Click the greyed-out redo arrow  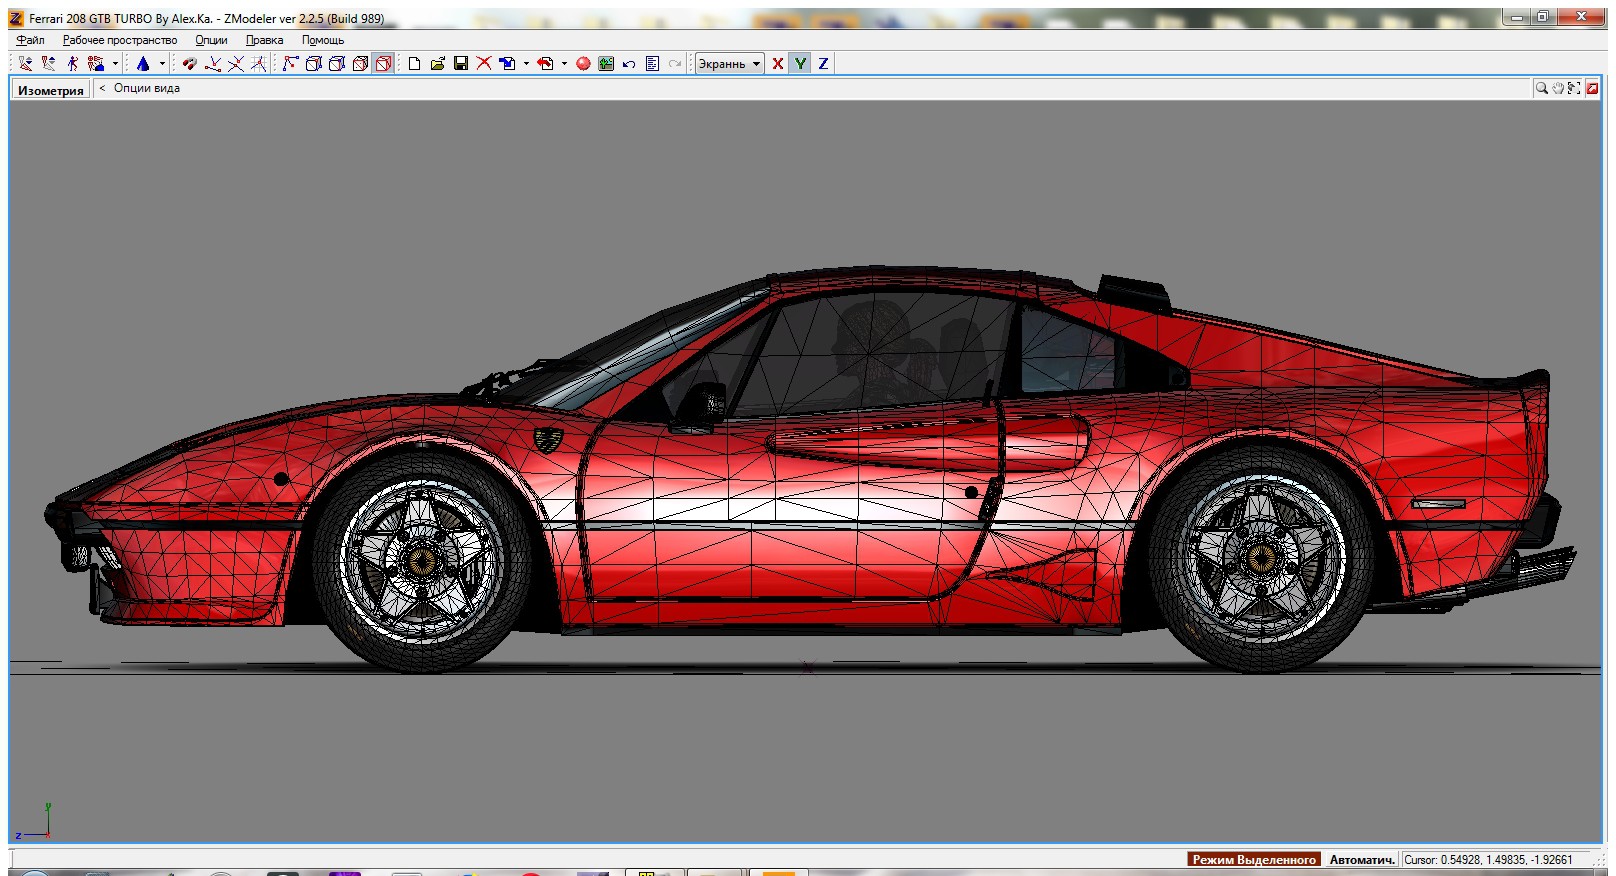[675, 64]
